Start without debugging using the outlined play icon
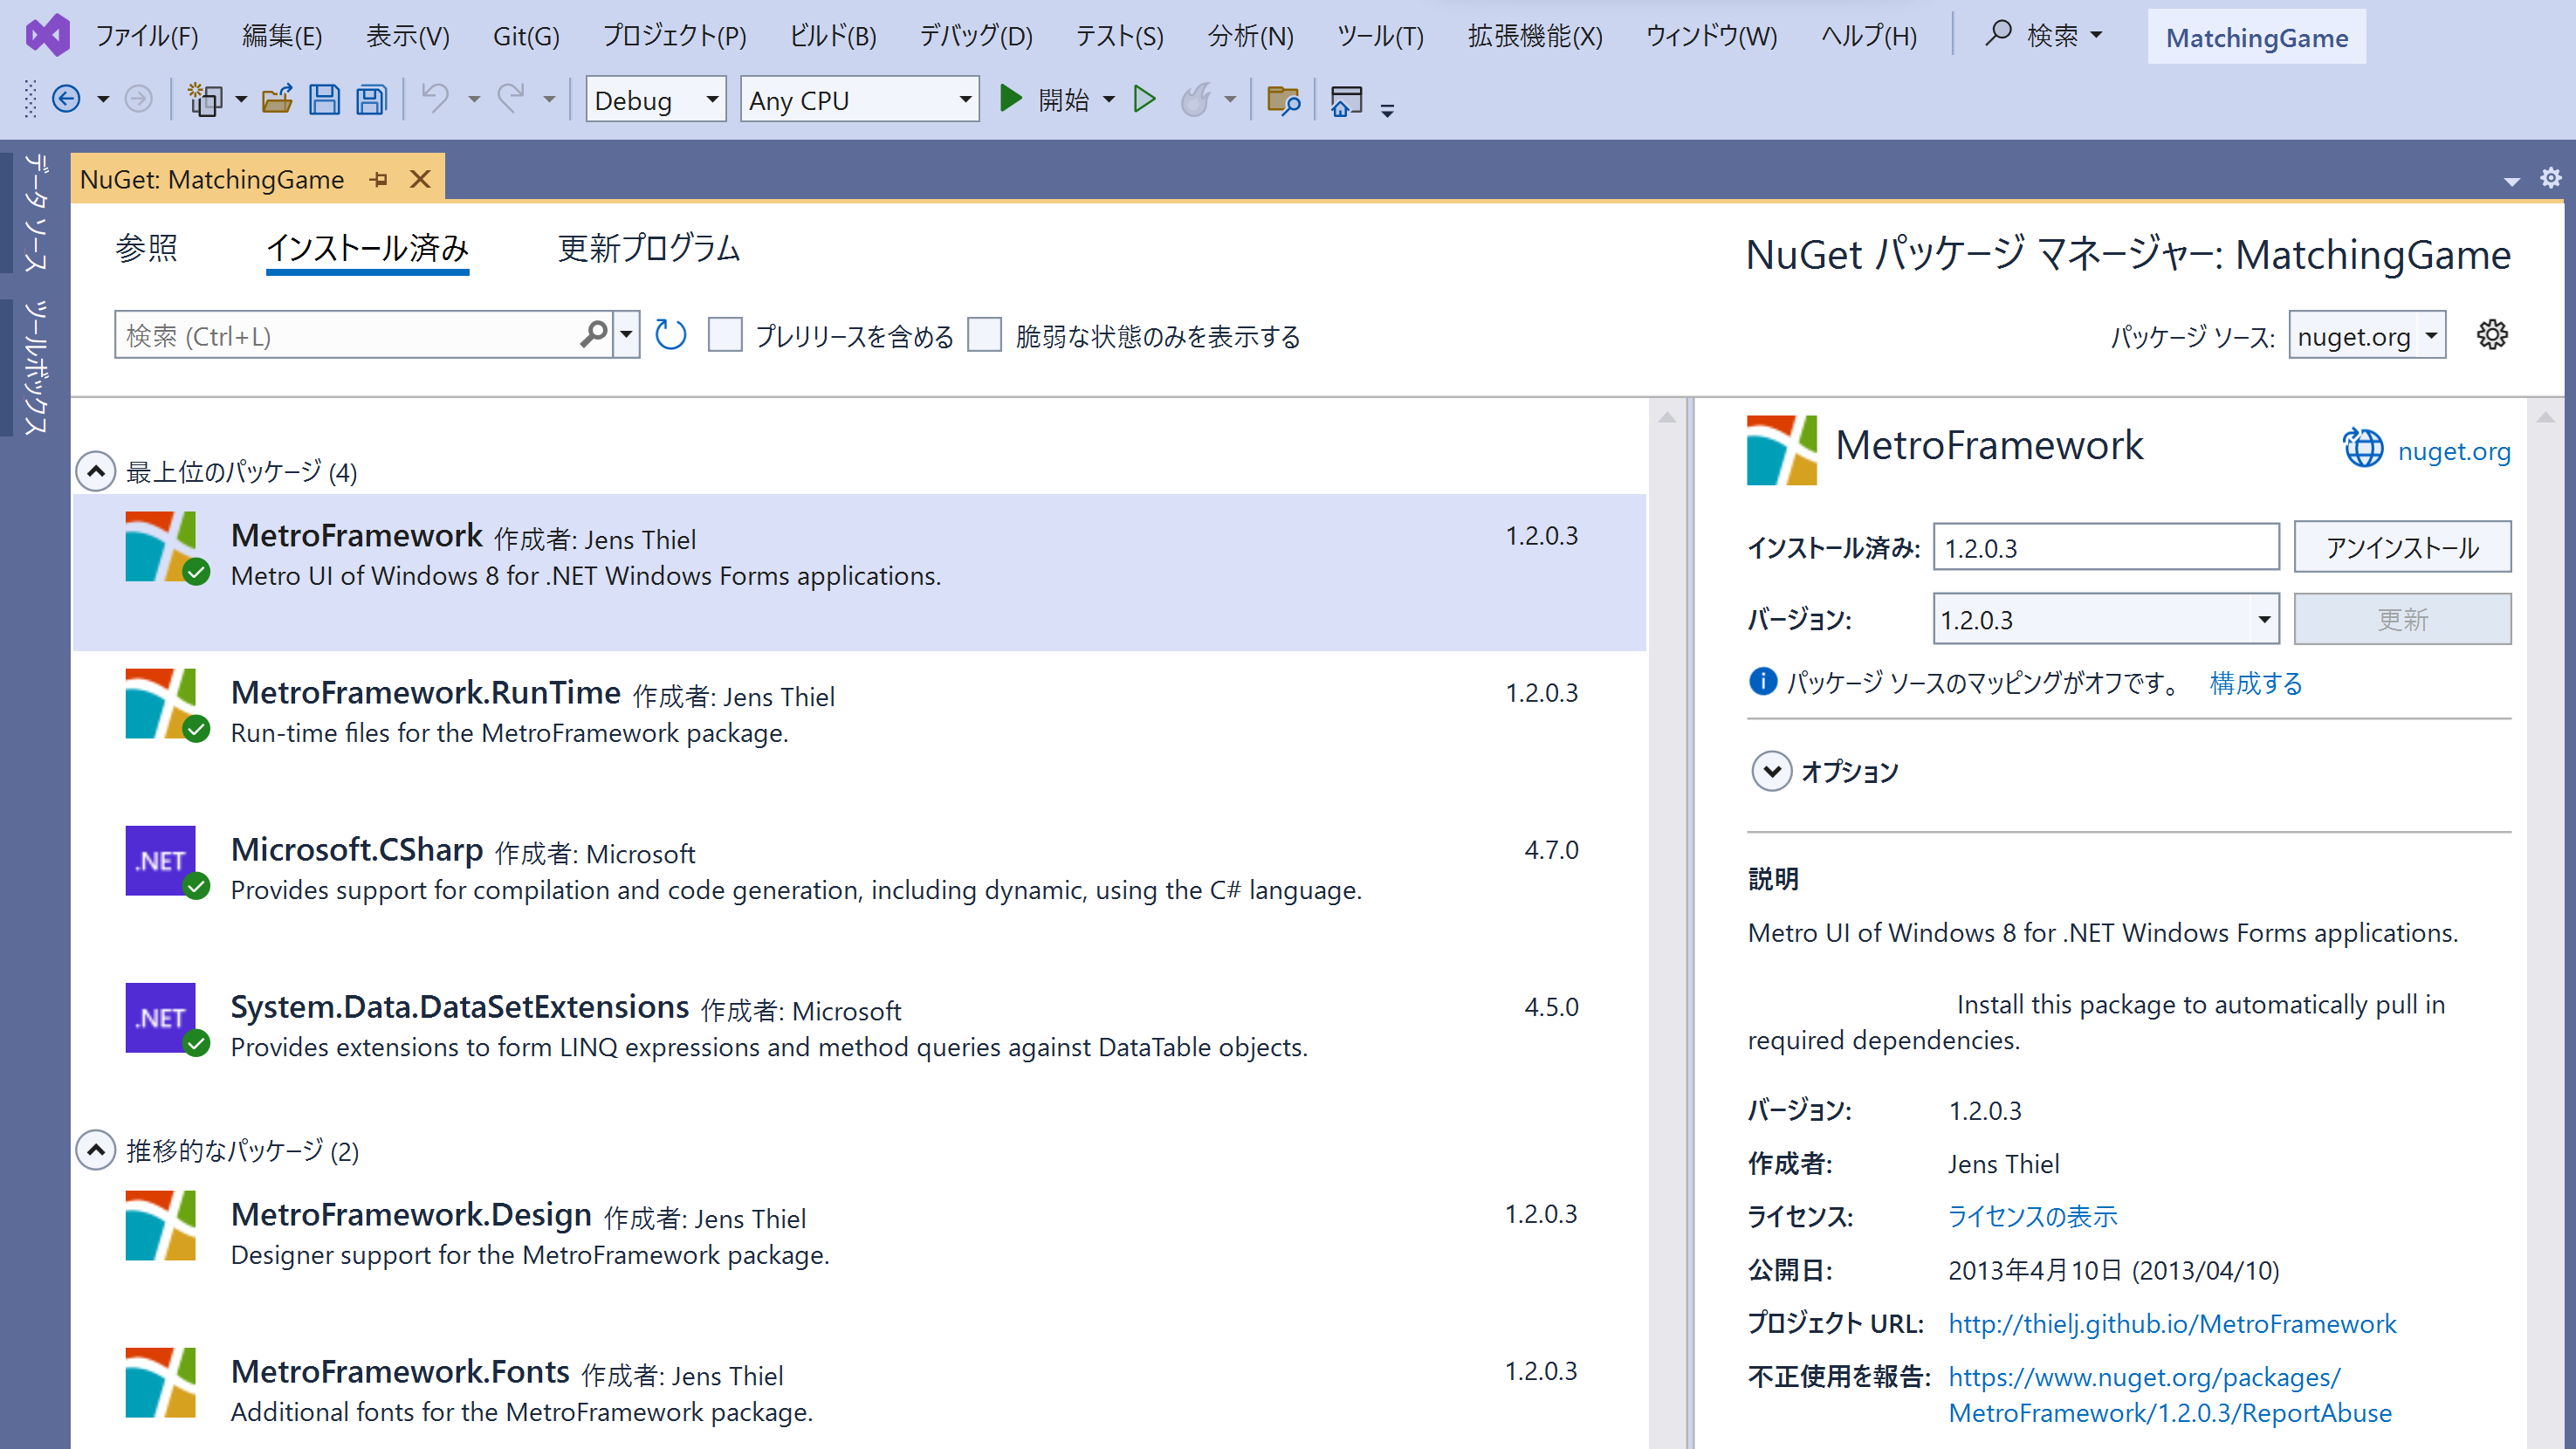 click(1144, 98)
